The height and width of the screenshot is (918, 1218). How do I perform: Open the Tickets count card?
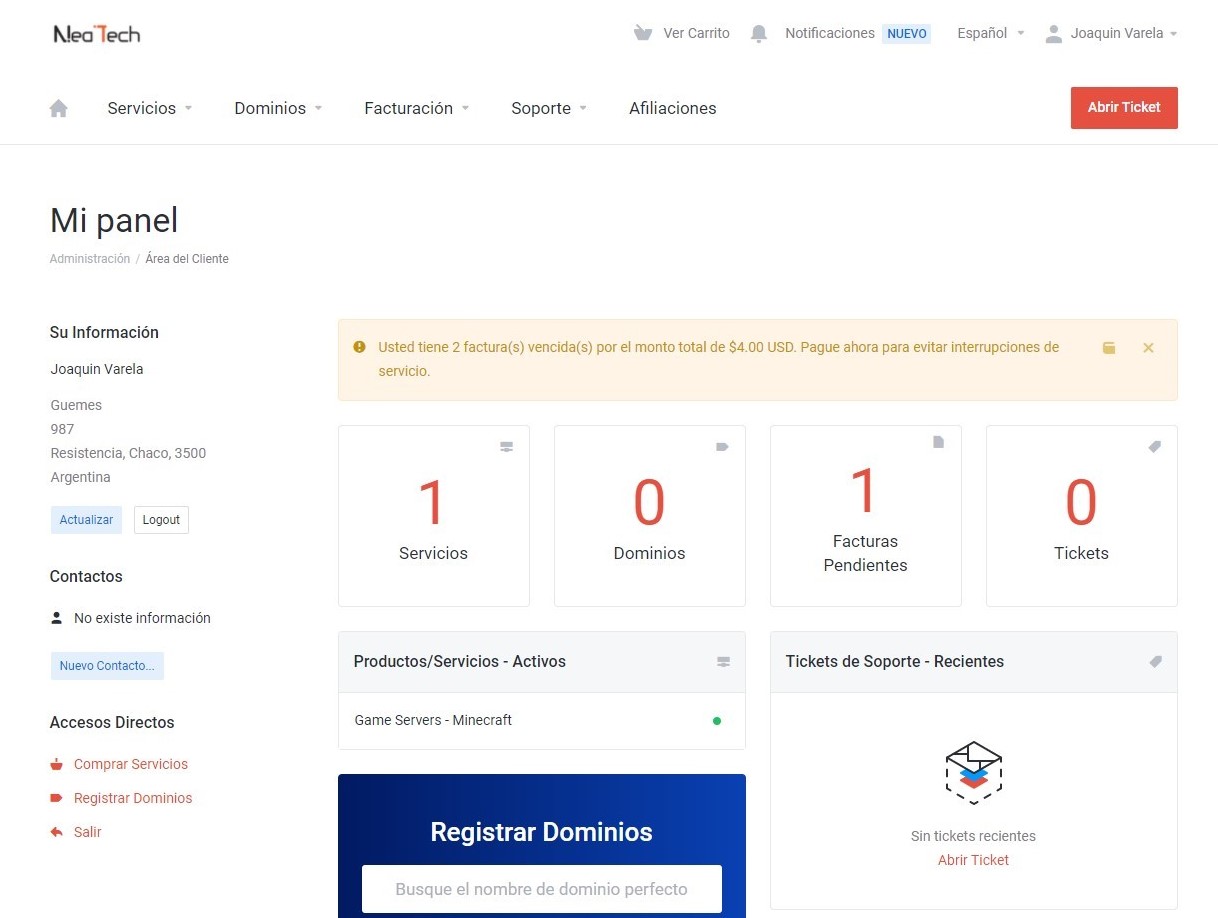(x=1082, y=516)
